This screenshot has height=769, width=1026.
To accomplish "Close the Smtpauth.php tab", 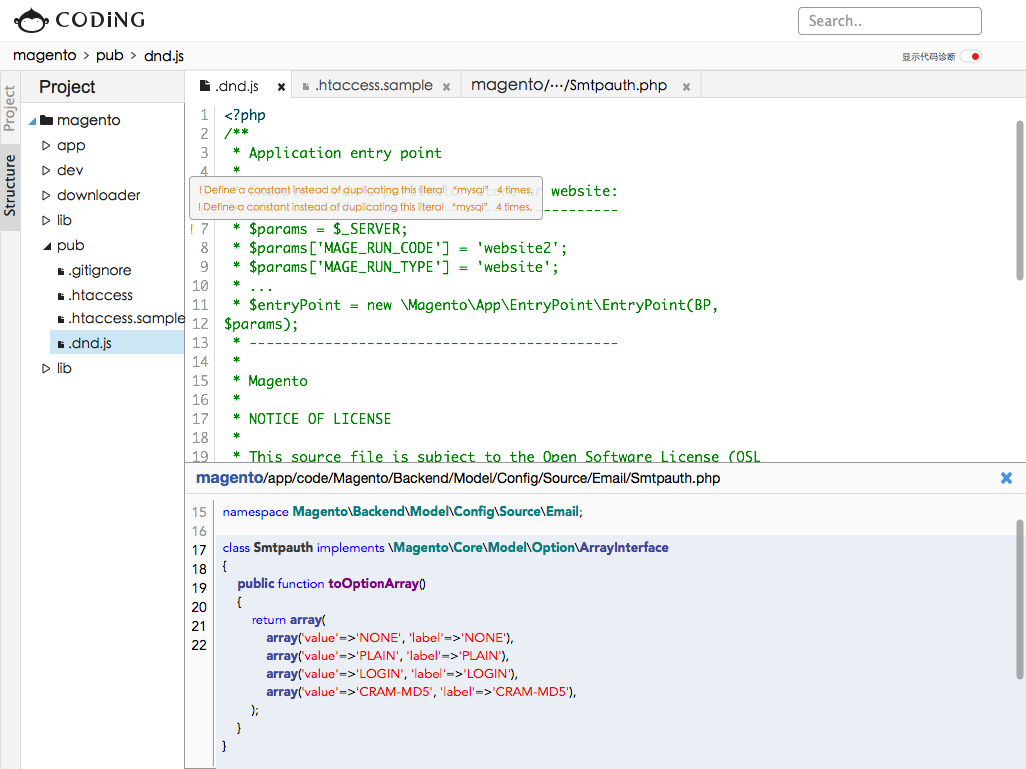I will 686,87.
